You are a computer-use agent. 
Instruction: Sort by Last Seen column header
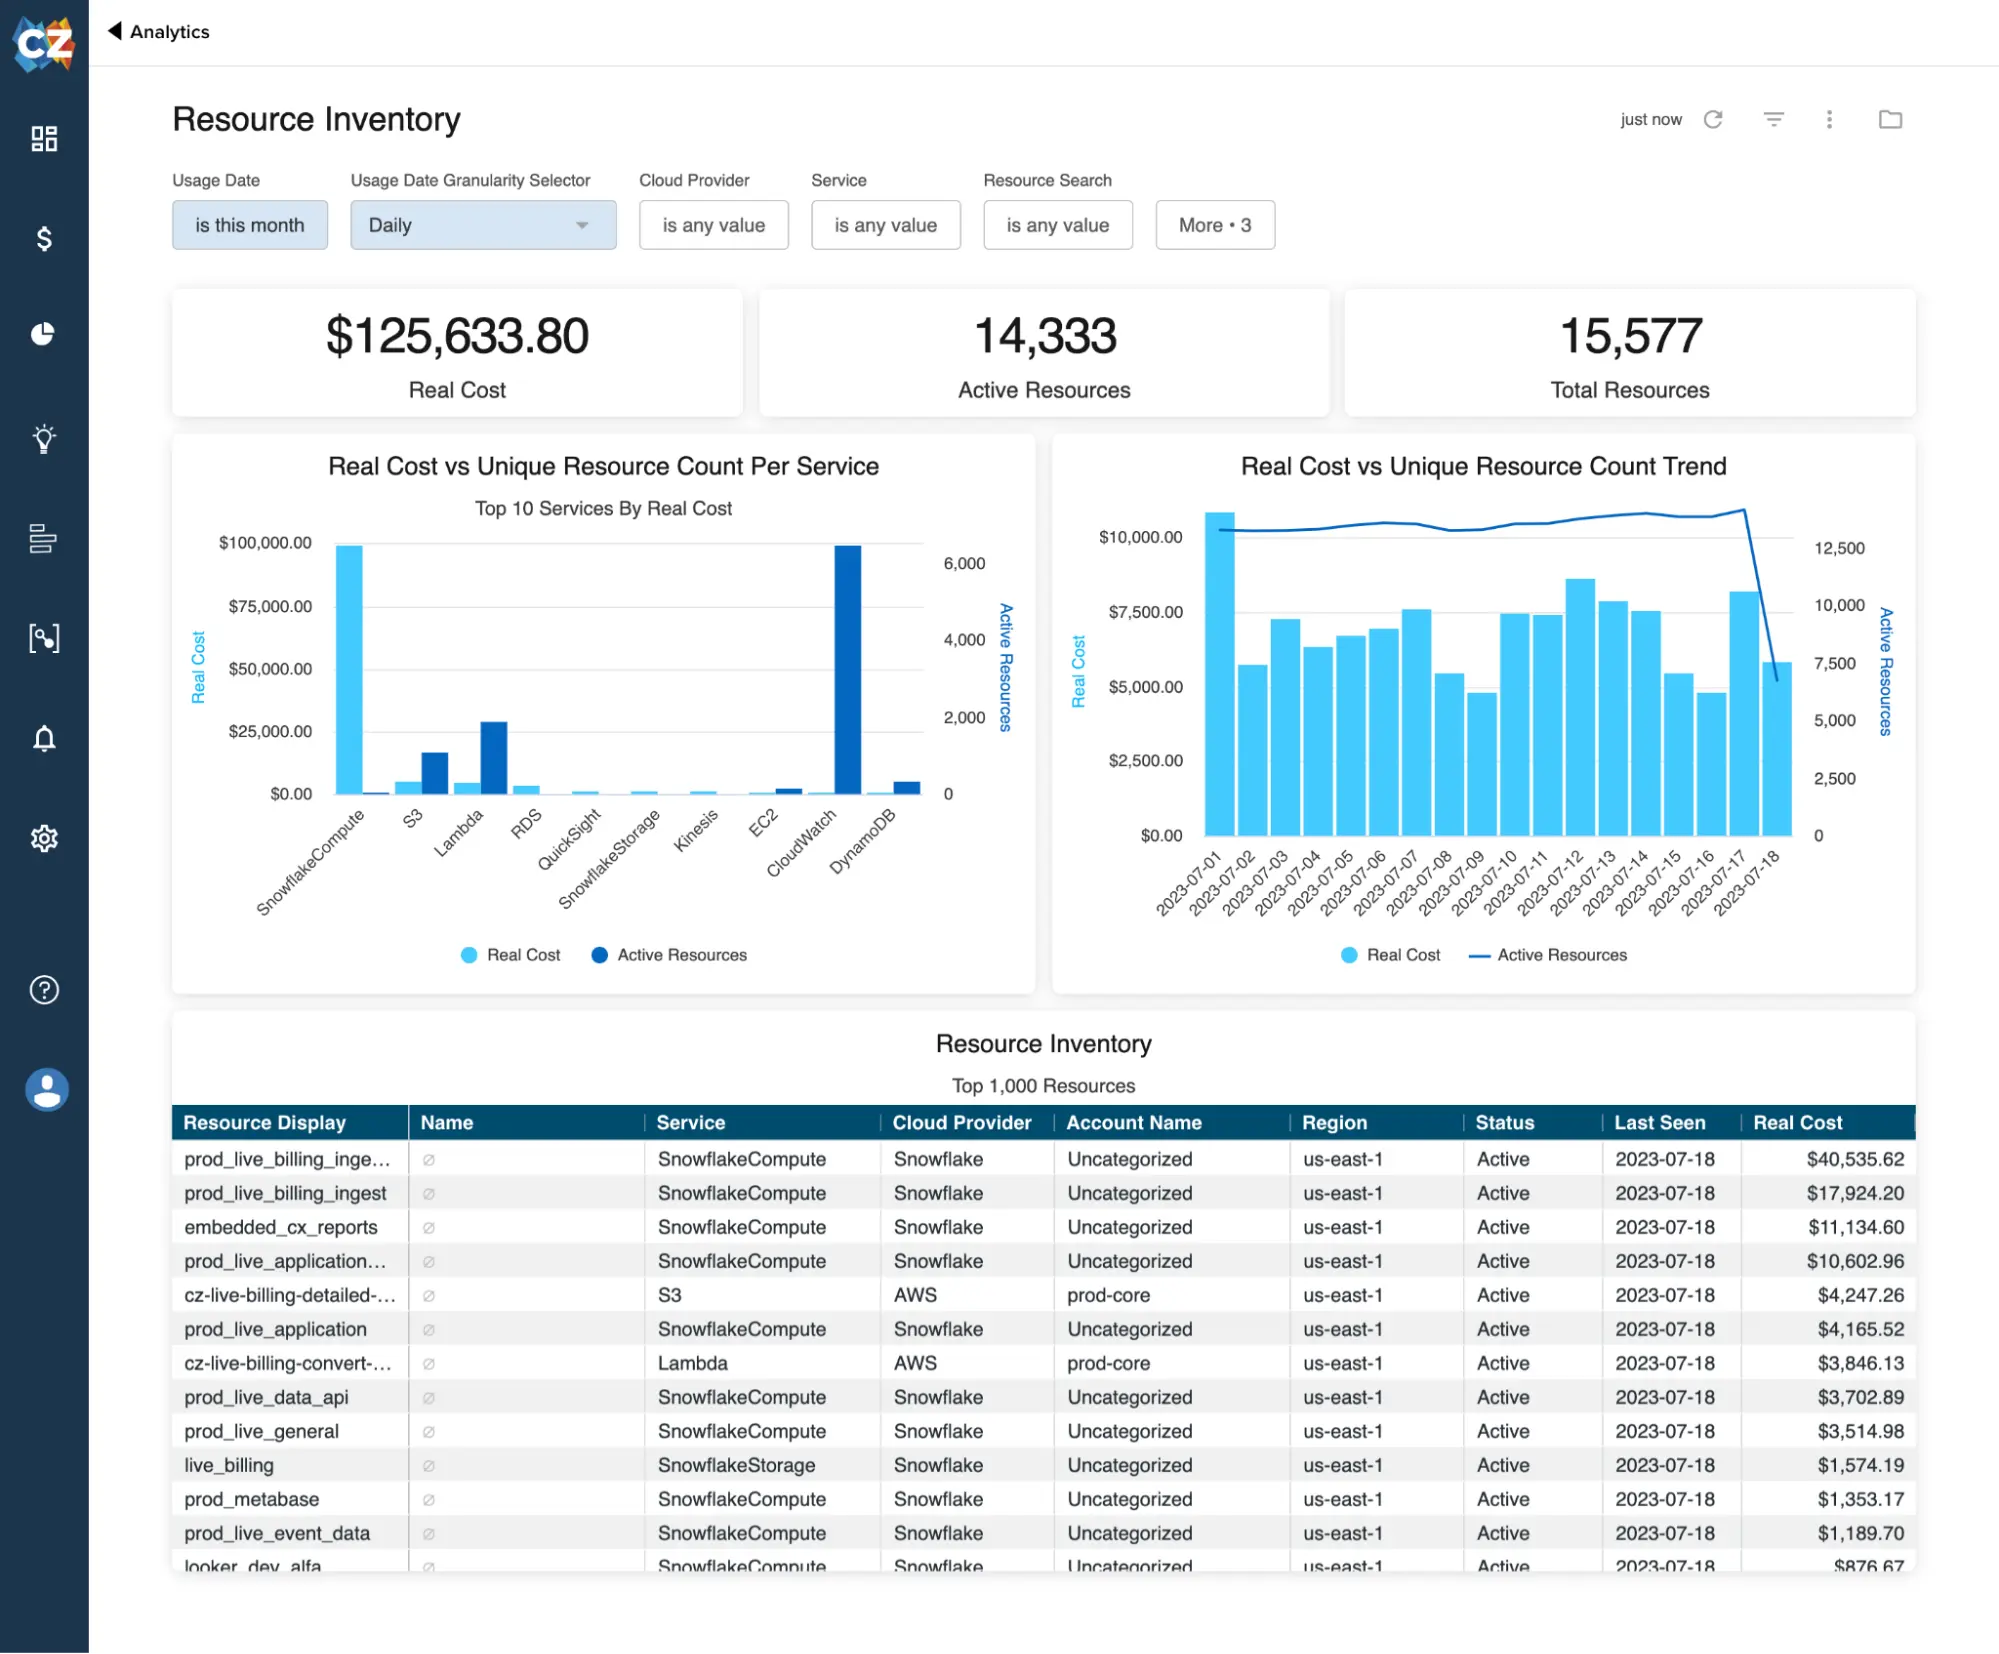point(1671,1123)
